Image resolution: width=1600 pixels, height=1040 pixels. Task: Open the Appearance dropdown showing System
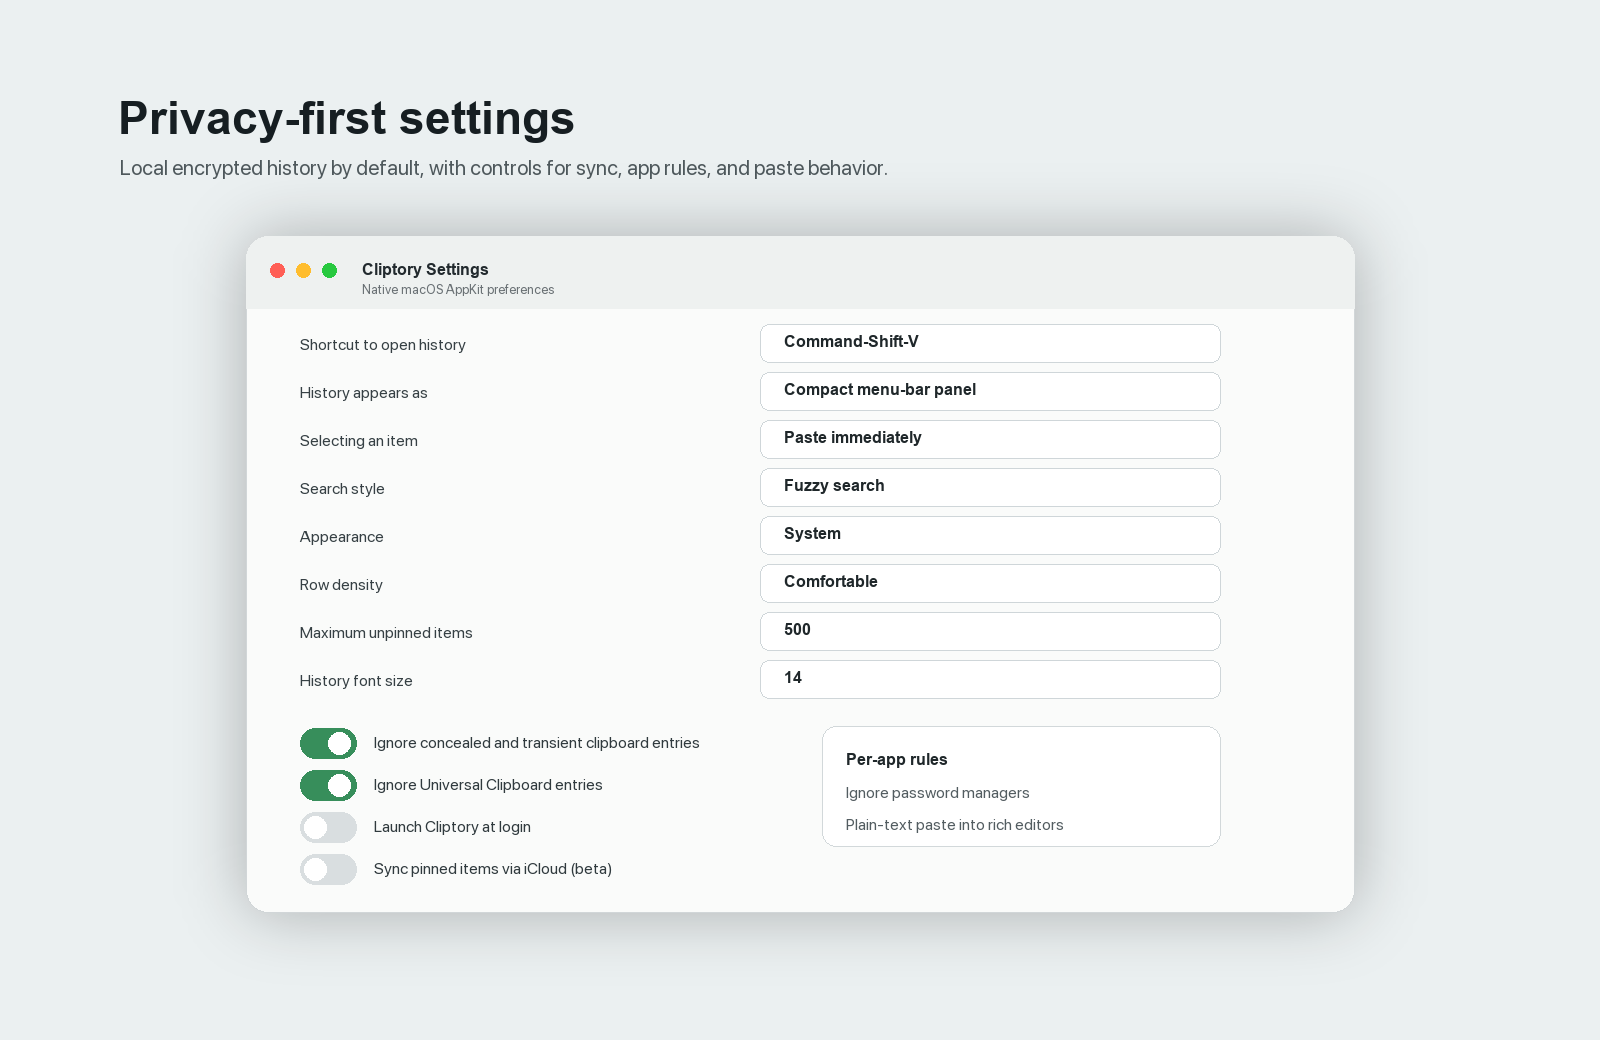click(x=990, y=535)
